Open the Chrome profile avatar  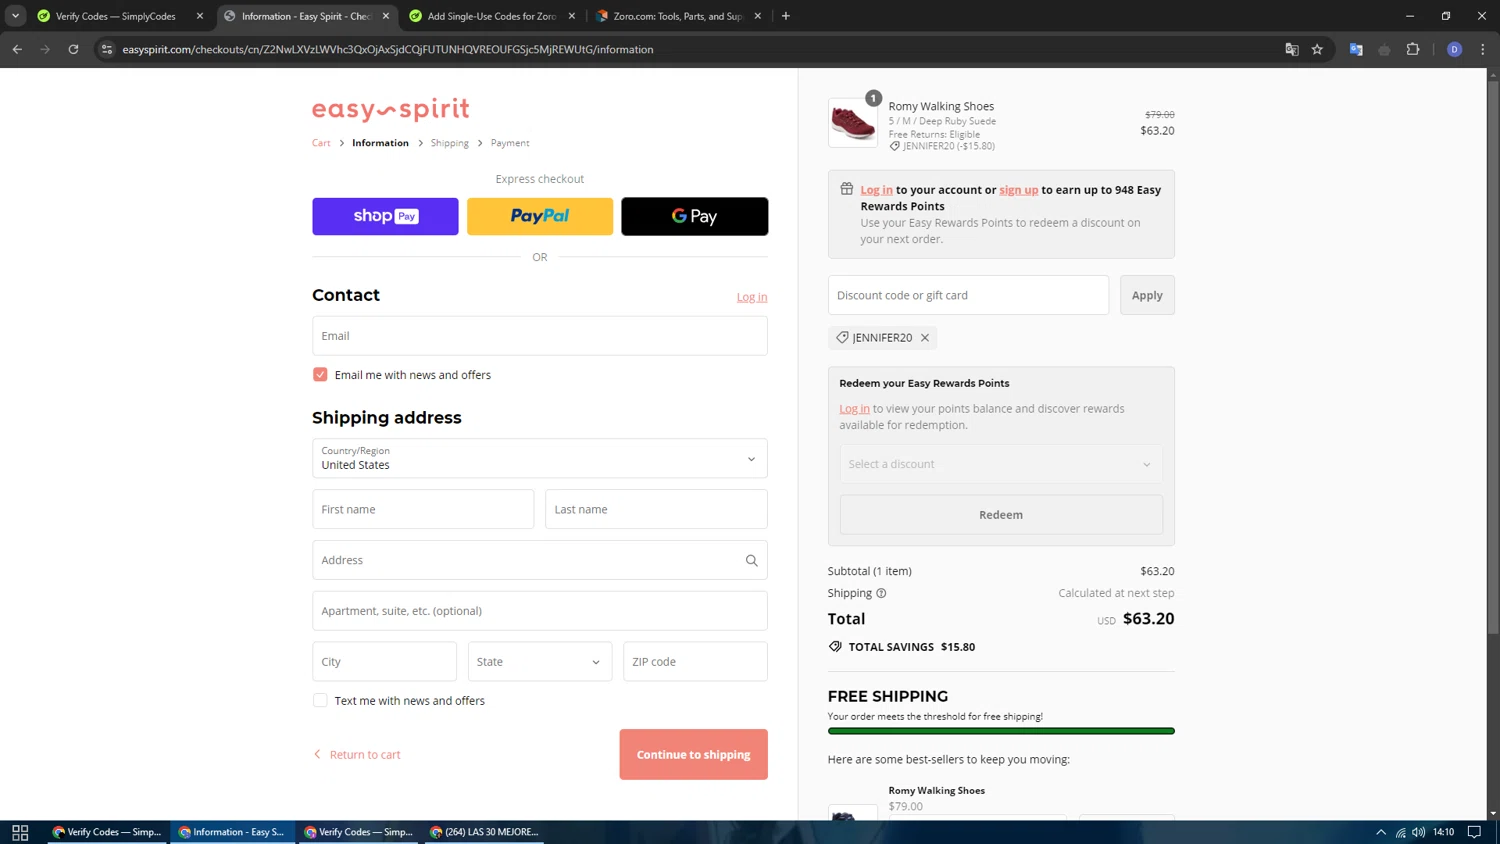[x=1454, y=49]
